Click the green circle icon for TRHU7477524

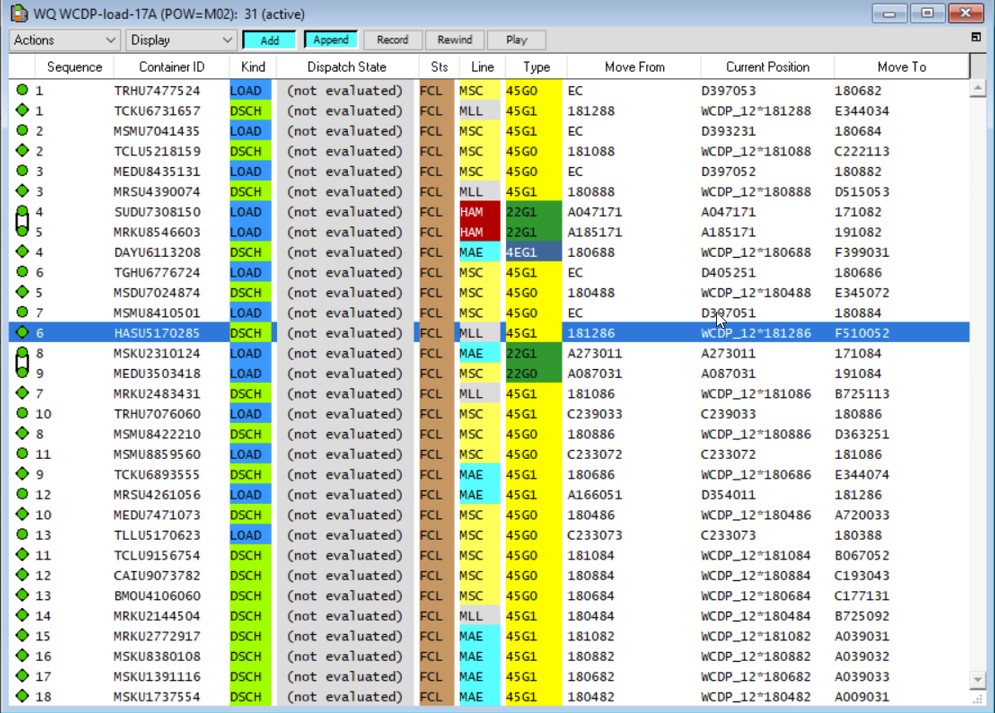click(x=22, y=90)
